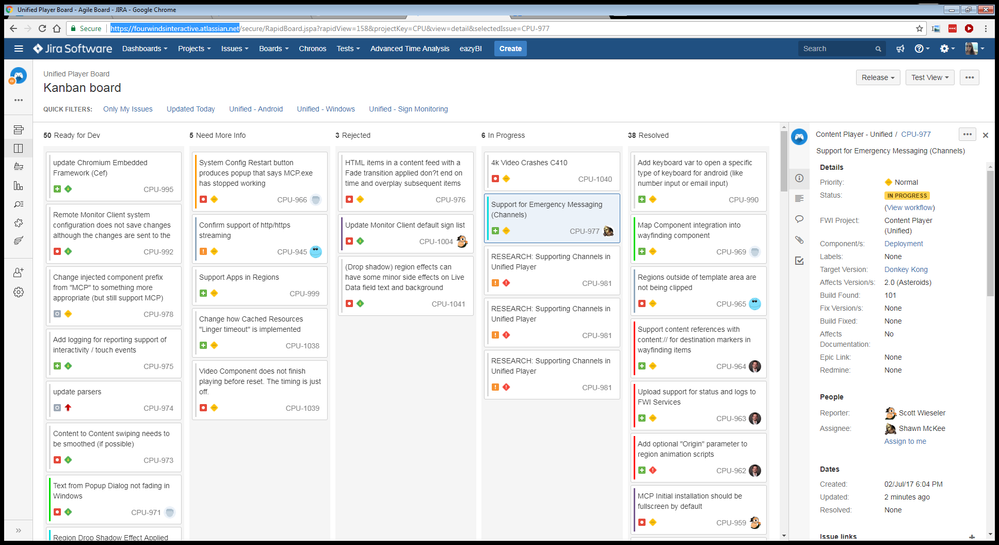Click the IN PROGRESS status lozenge
Screen dimensions: 999x545
(x=907, y=196)
